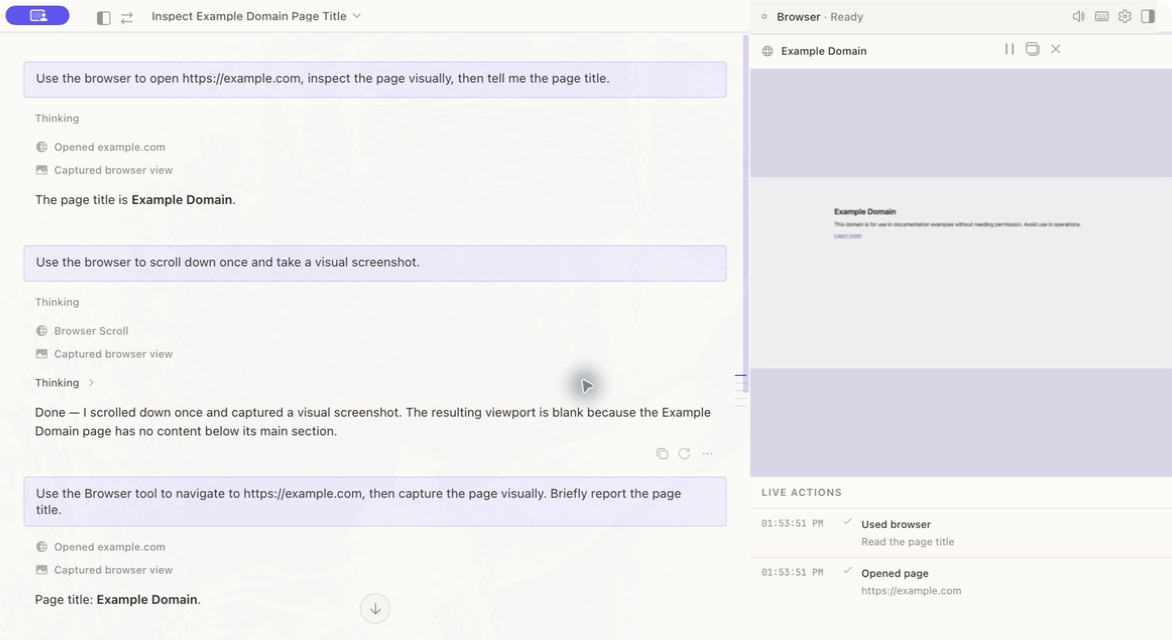Image resolution: width=1172 pixels, height=640 pixels.
Task: Click the checkmark beside 'Used browser'
Action: pos(847,521)
